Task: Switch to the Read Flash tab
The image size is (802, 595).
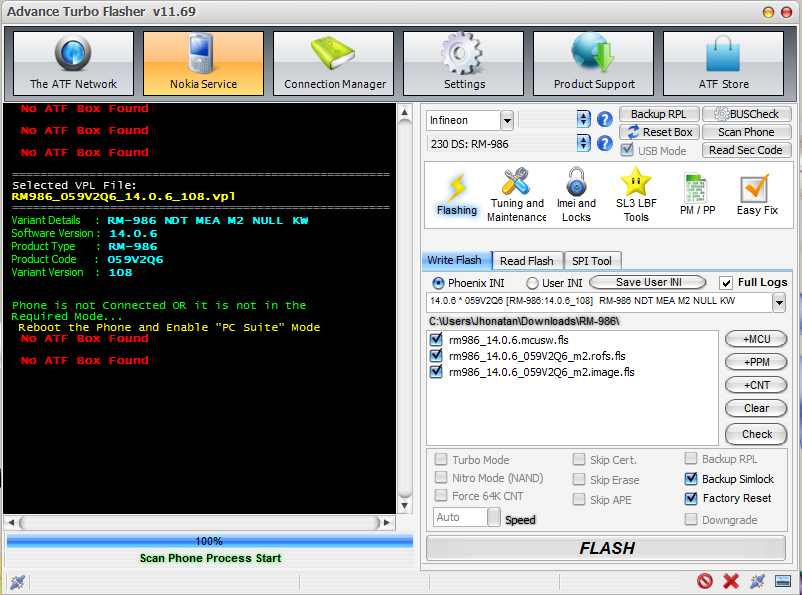Action: pos(526,261)
